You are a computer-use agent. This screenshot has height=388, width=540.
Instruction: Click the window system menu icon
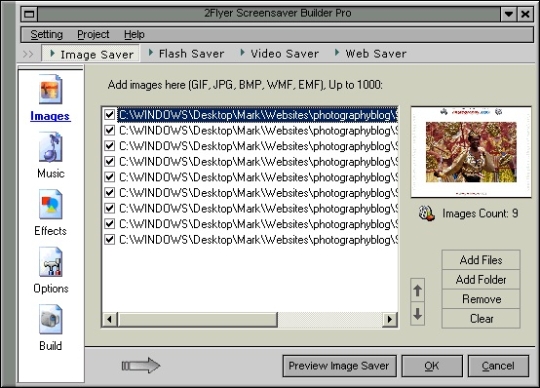coord(29,14)
